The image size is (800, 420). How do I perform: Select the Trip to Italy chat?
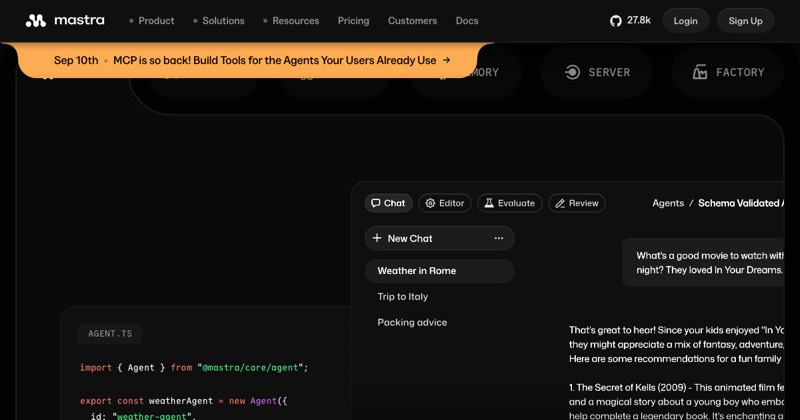pos(403,297)
